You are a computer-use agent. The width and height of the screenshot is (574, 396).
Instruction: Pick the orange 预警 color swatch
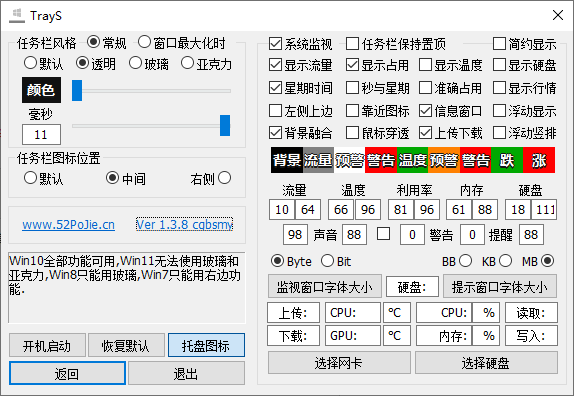point(444,160)
